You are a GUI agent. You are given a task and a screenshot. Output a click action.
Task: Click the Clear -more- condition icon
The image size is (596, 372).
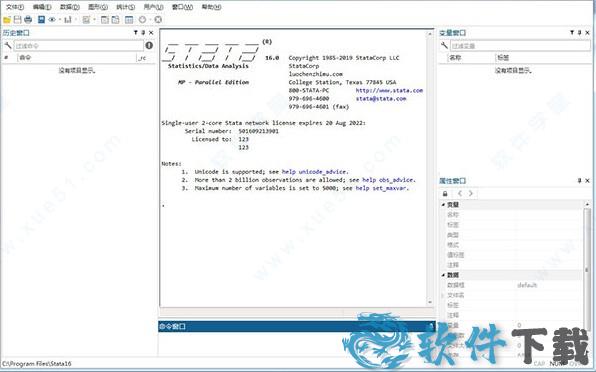(x=143, y=19)
